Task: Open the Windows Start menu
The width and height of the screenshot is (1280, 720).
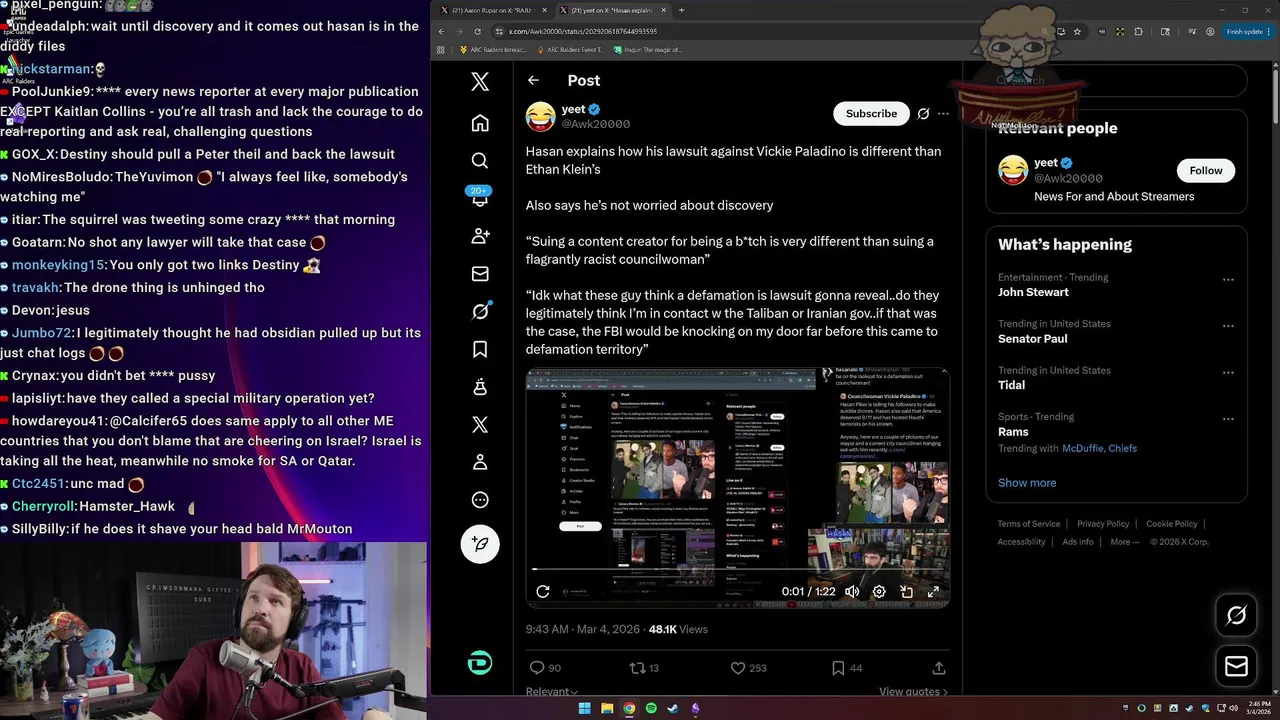Action: pyautogui.click(x=585, y=708)
